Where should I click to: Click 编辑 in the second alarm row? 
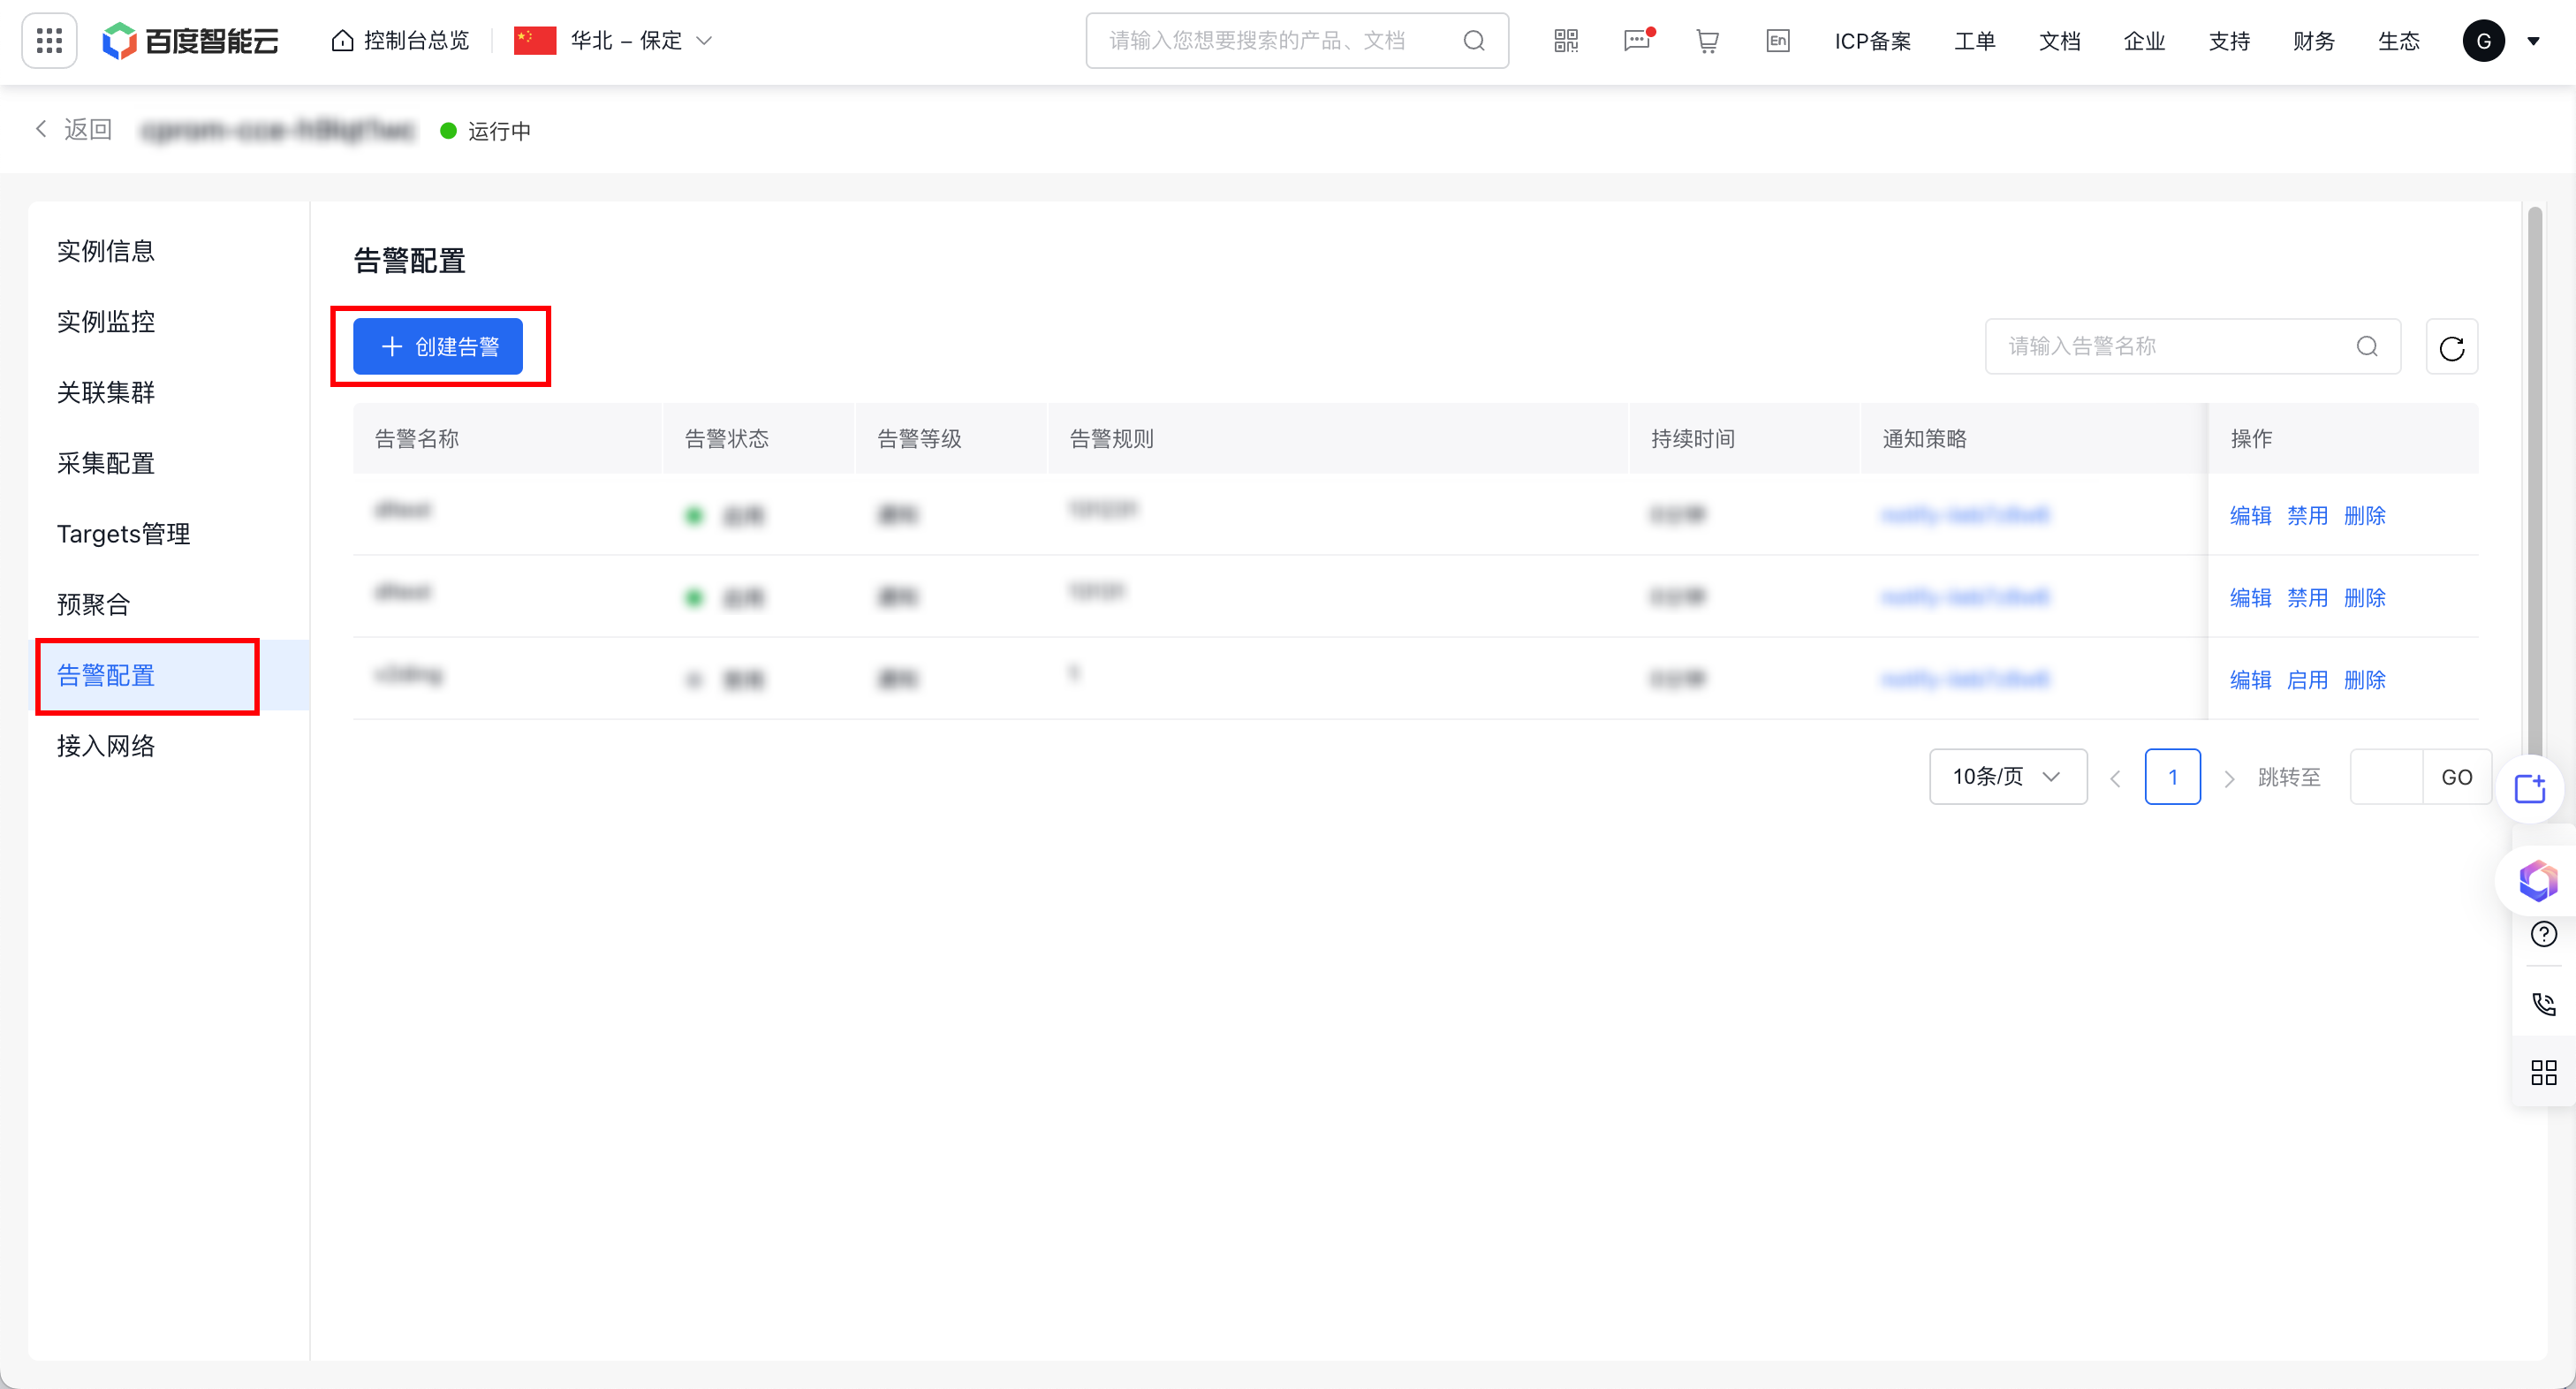(2251, 597)
